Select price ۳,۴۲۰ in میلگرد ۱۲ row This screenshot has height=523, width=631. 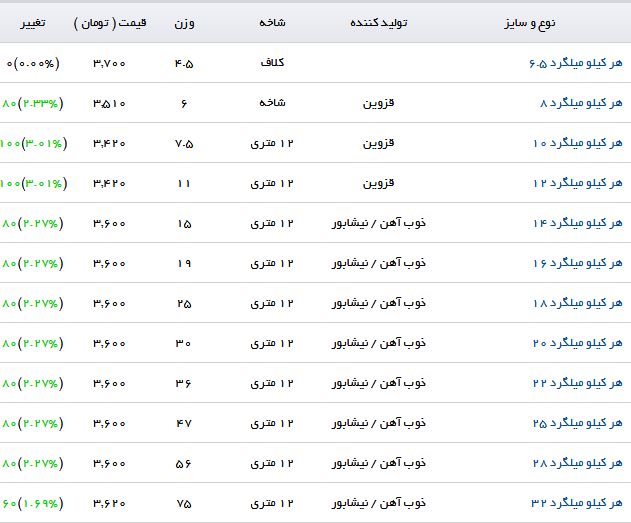(109, 183)
